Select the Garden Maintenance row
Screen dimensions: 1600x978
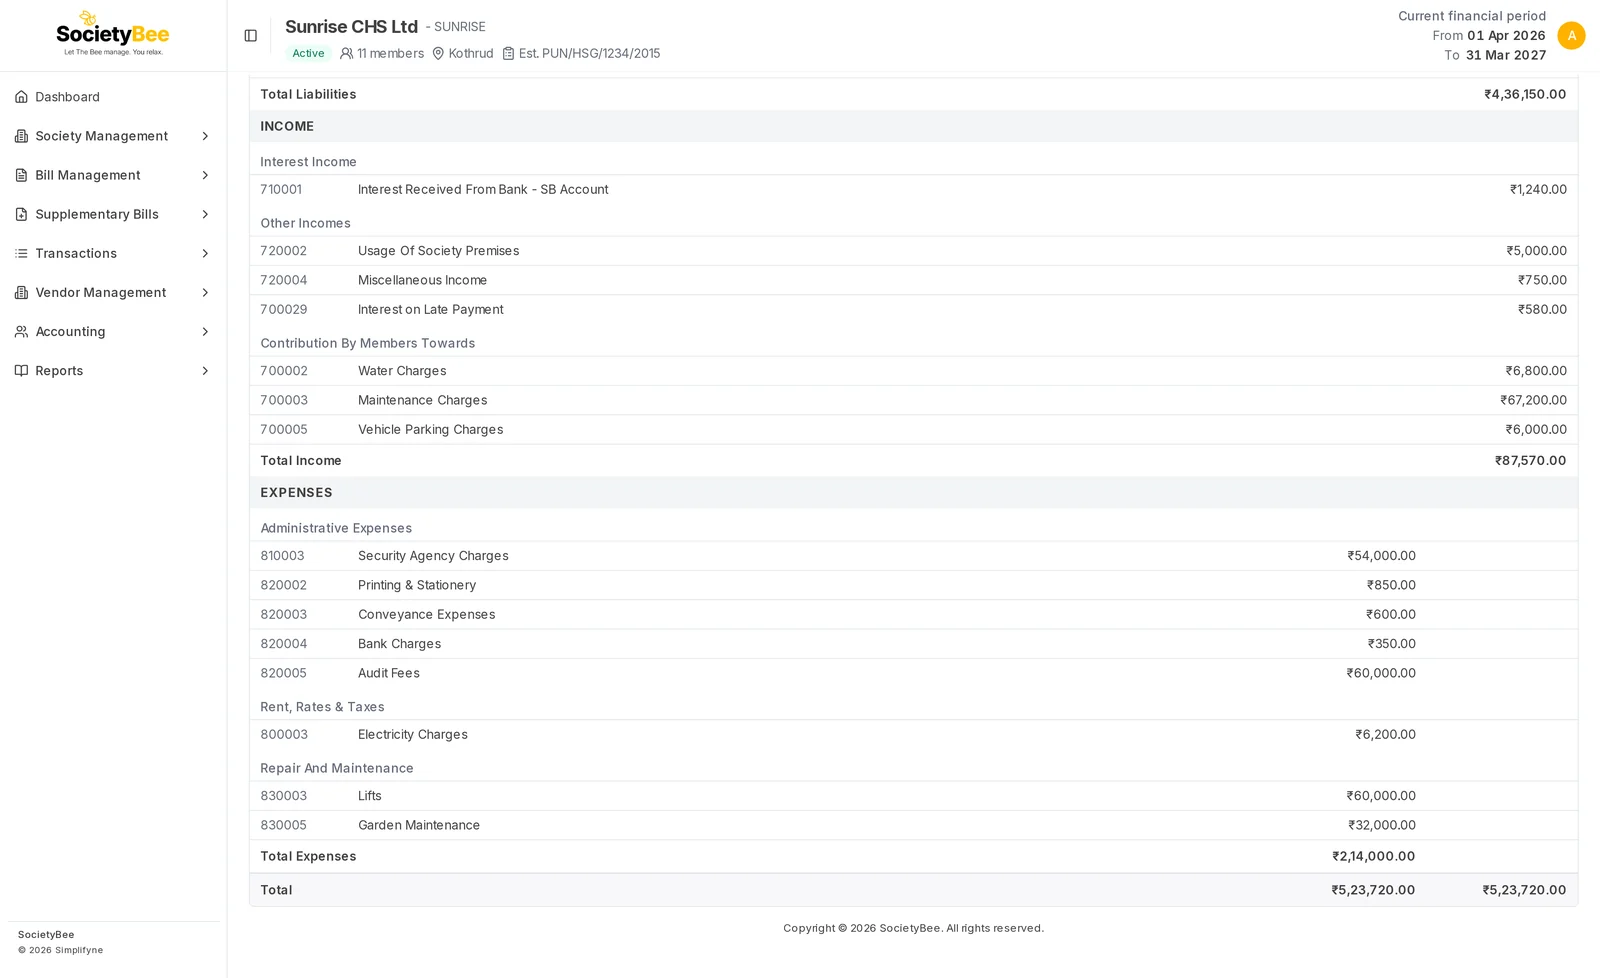(x=913, y=825)
